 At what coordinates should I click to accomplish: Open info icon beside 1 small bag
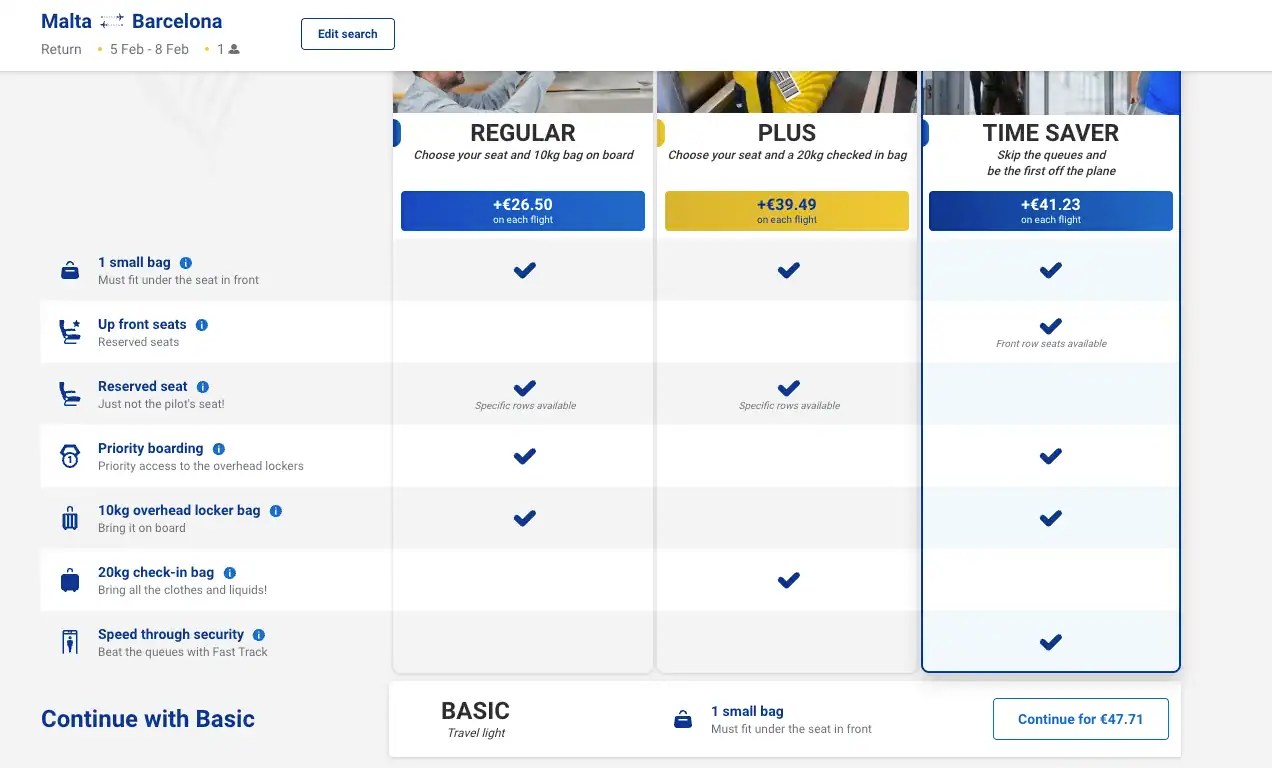tap(186, 263)
